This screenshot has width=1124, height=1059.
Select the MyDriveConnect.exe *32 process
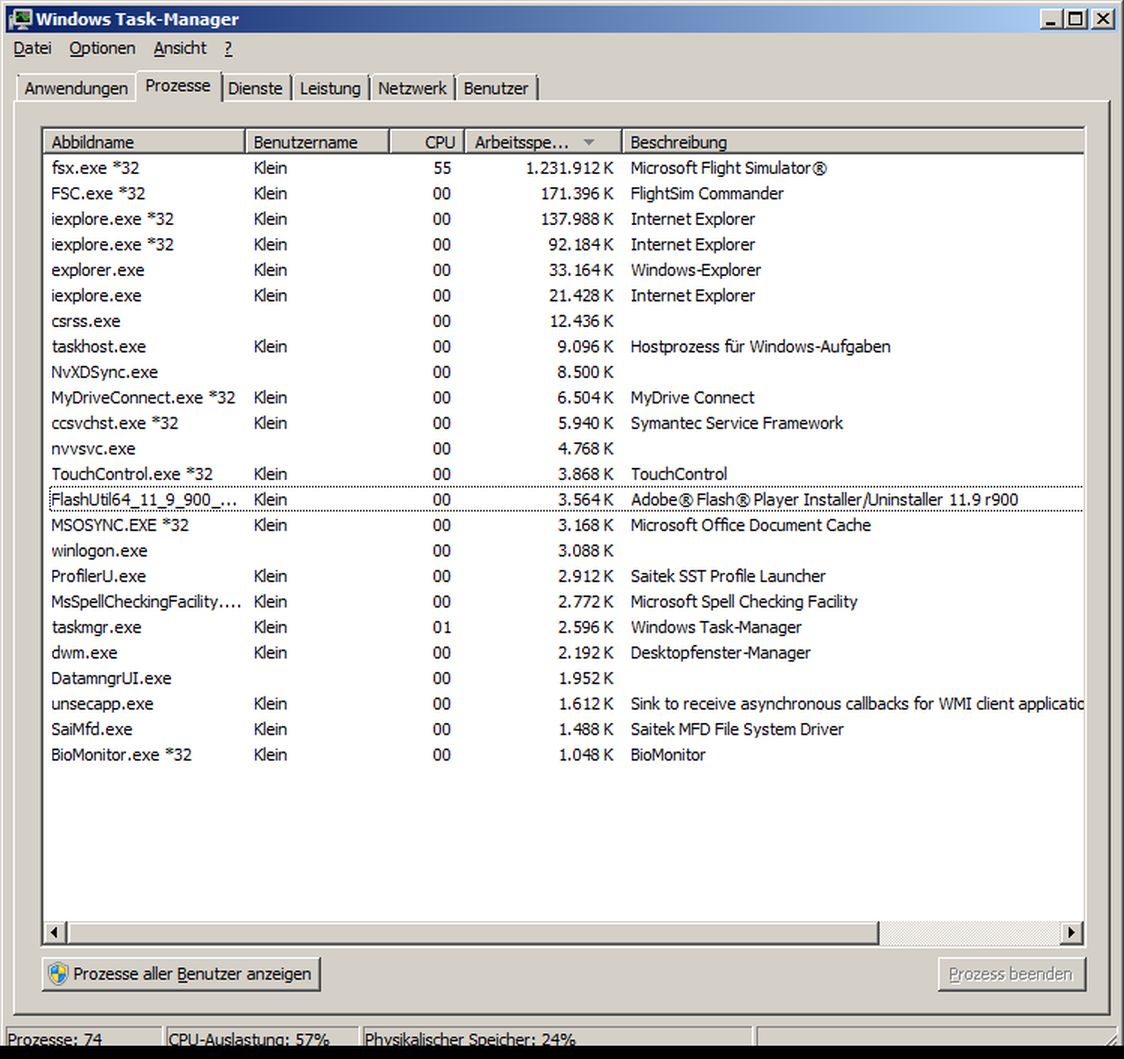pyautogui.click(x=563, y=397)
